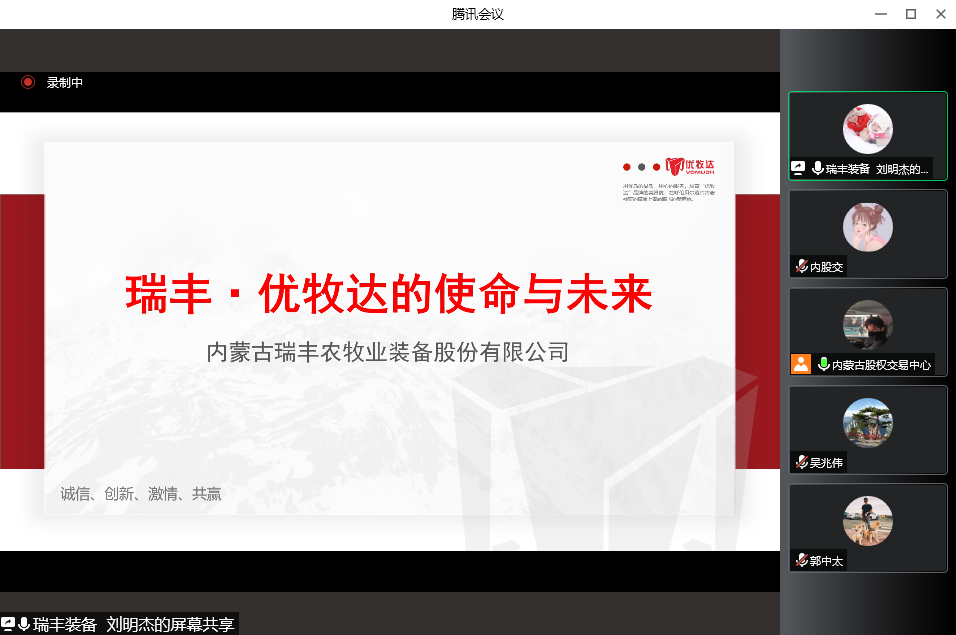Select the 内股交 name label
The height and width of the screenshot is (635, 956).
pos(826,267)
